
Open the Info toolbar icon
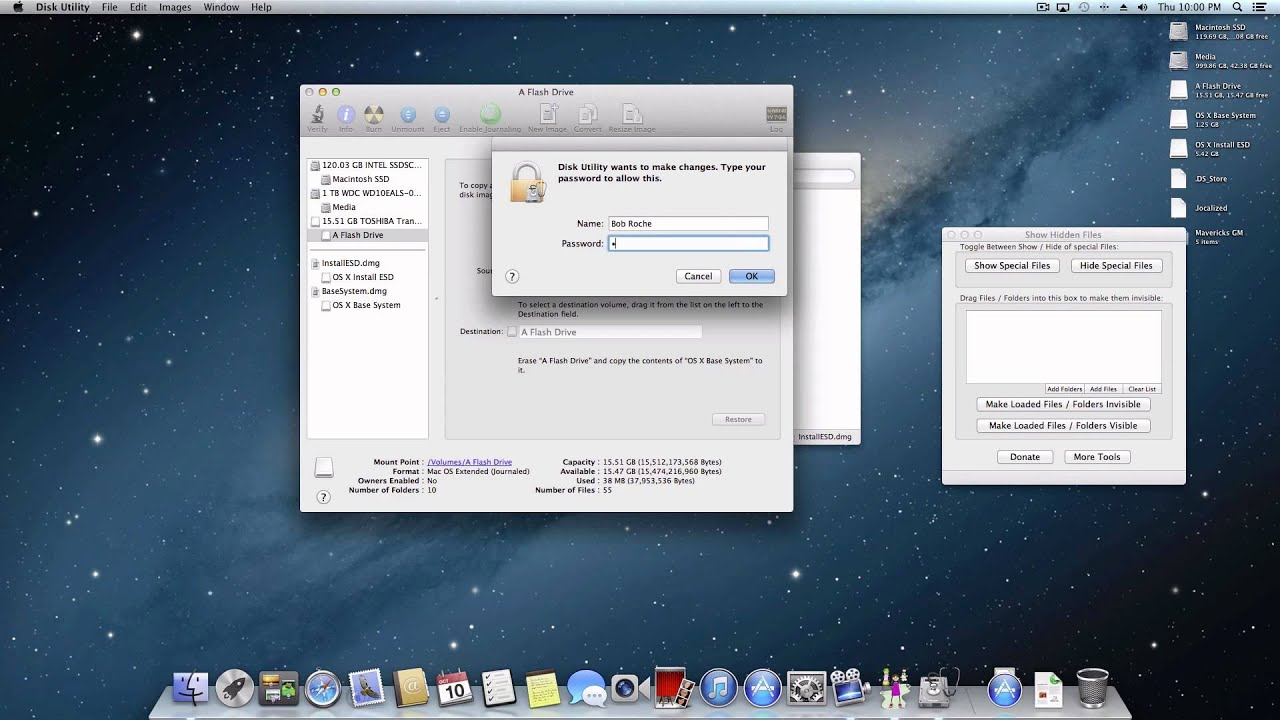(346, 118)
